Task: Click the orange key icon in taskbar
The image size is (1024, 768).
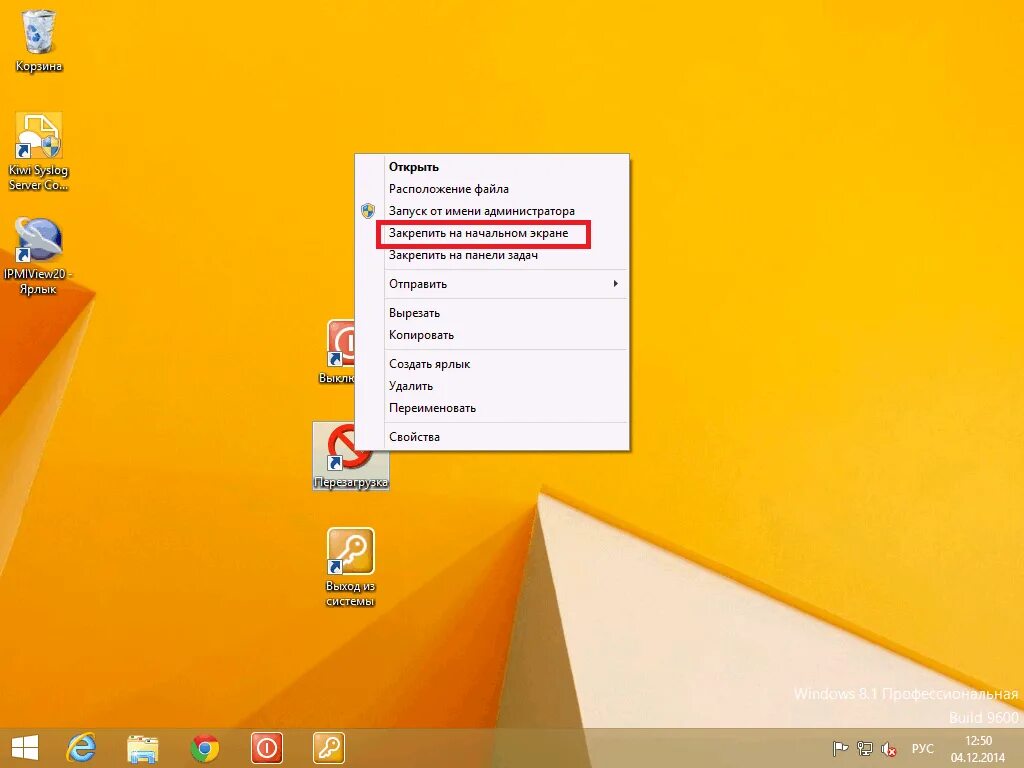Action: pyautogui.click(x=328, y=748)
